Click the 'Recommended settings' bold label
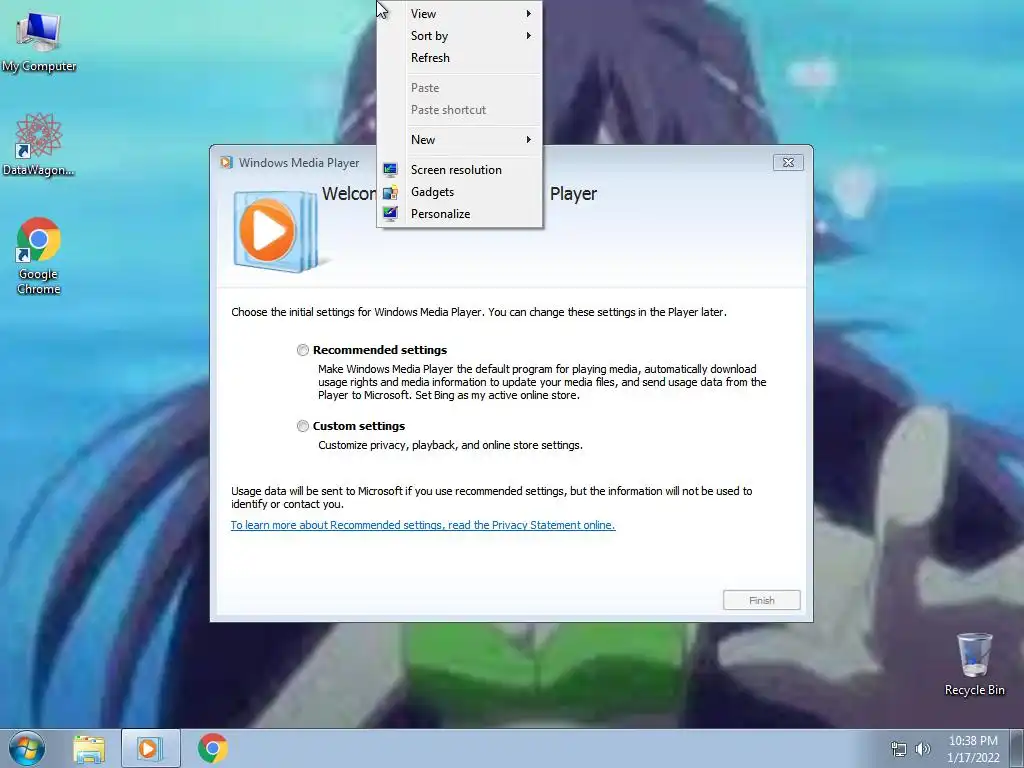 (x=380, y=350)
